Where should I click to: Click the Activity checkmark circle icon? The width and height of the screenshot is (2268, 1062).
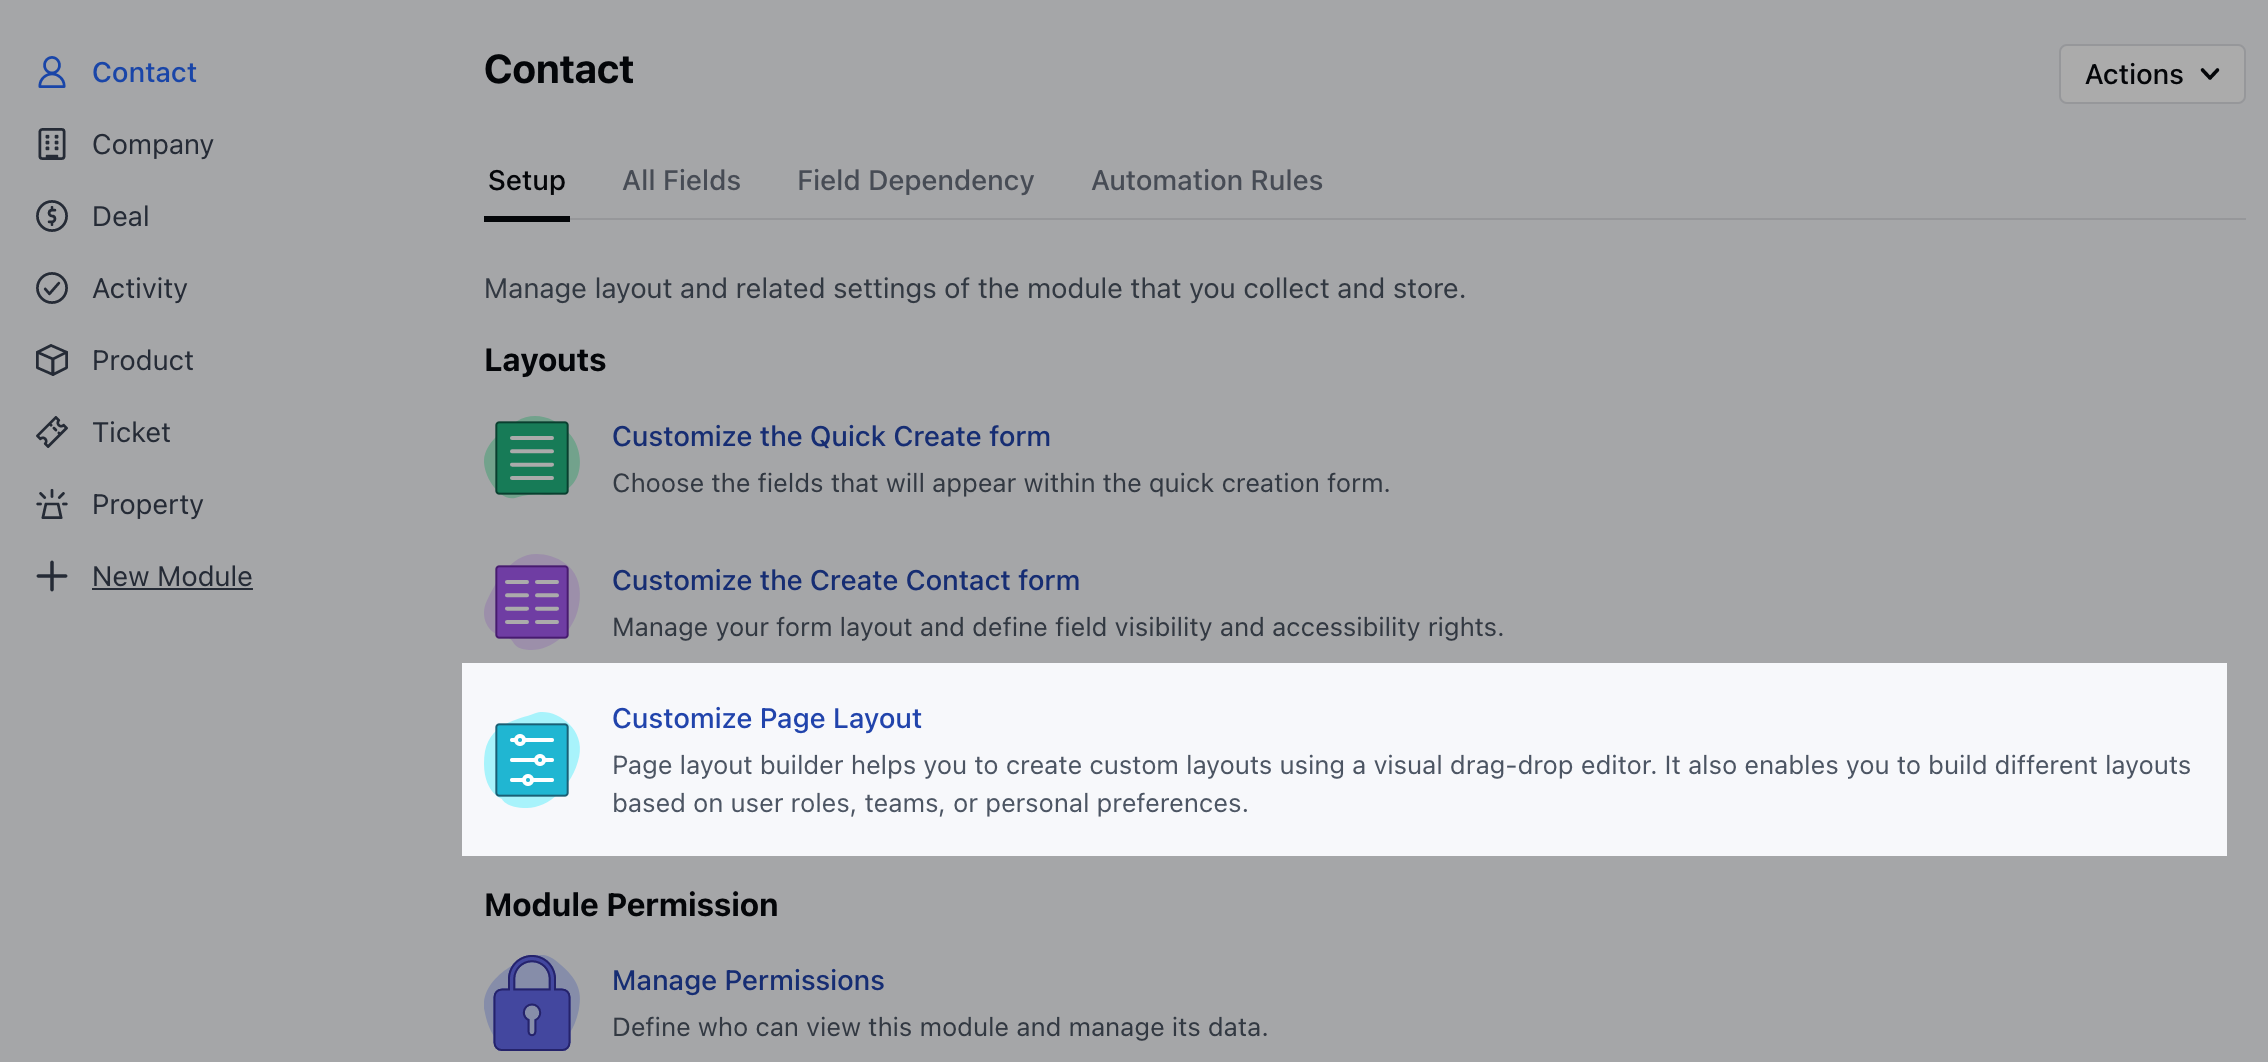pos(52,288)
